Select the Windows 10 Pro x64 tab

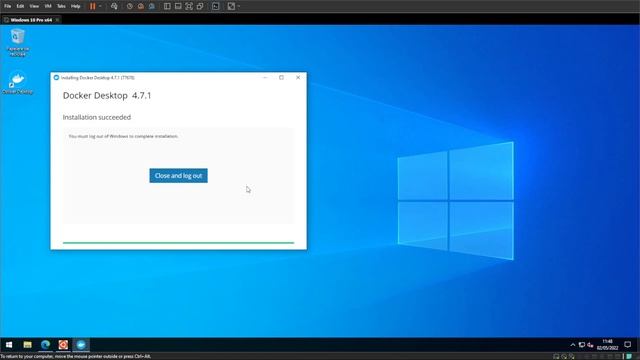(x=31, y=20)
